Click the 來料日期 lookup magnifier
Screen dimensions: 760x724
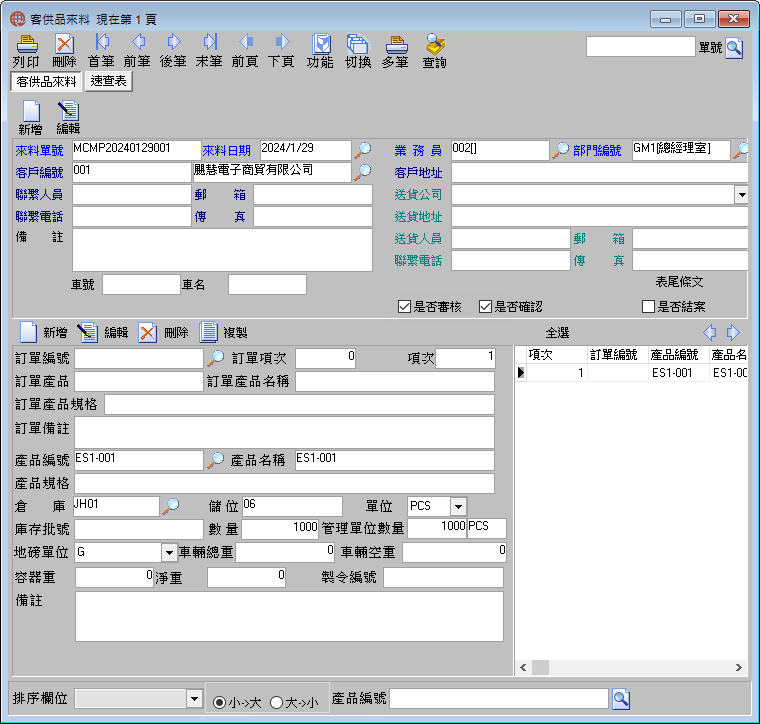coord(363,150)
